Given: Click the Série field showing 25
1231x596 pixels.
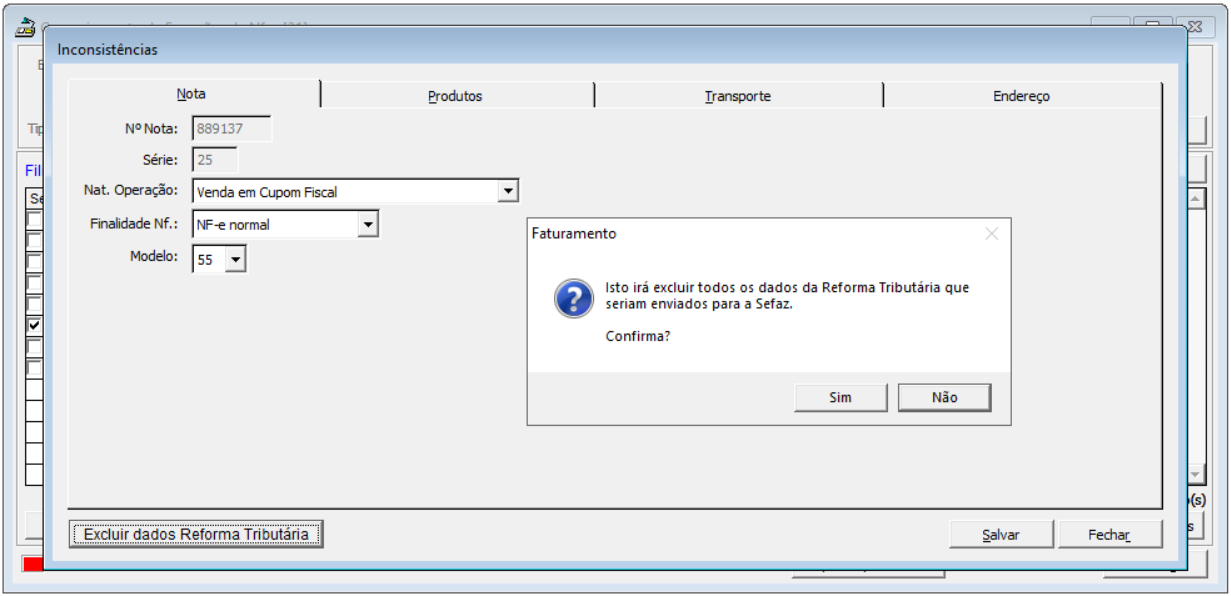Looking at the screenshot, I should [214, 159].
